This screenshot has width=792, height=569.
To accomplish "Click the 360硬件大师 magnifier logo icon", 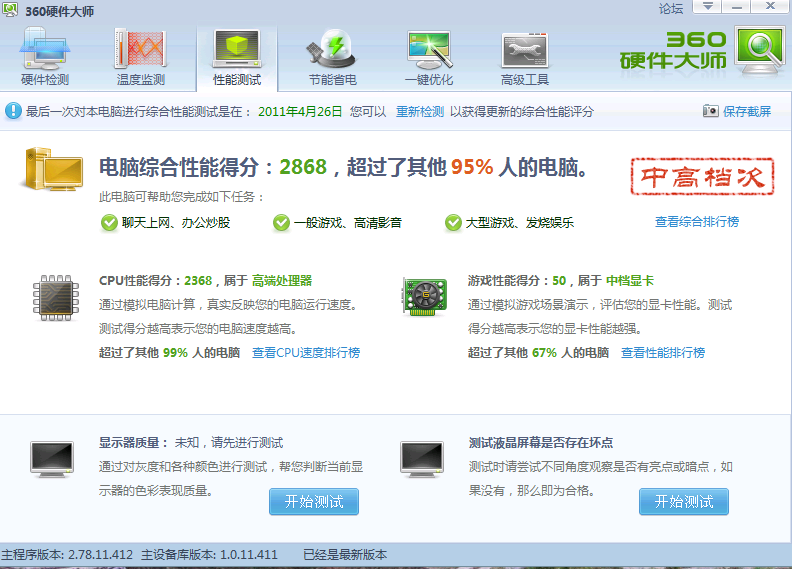I will [759, 50].
